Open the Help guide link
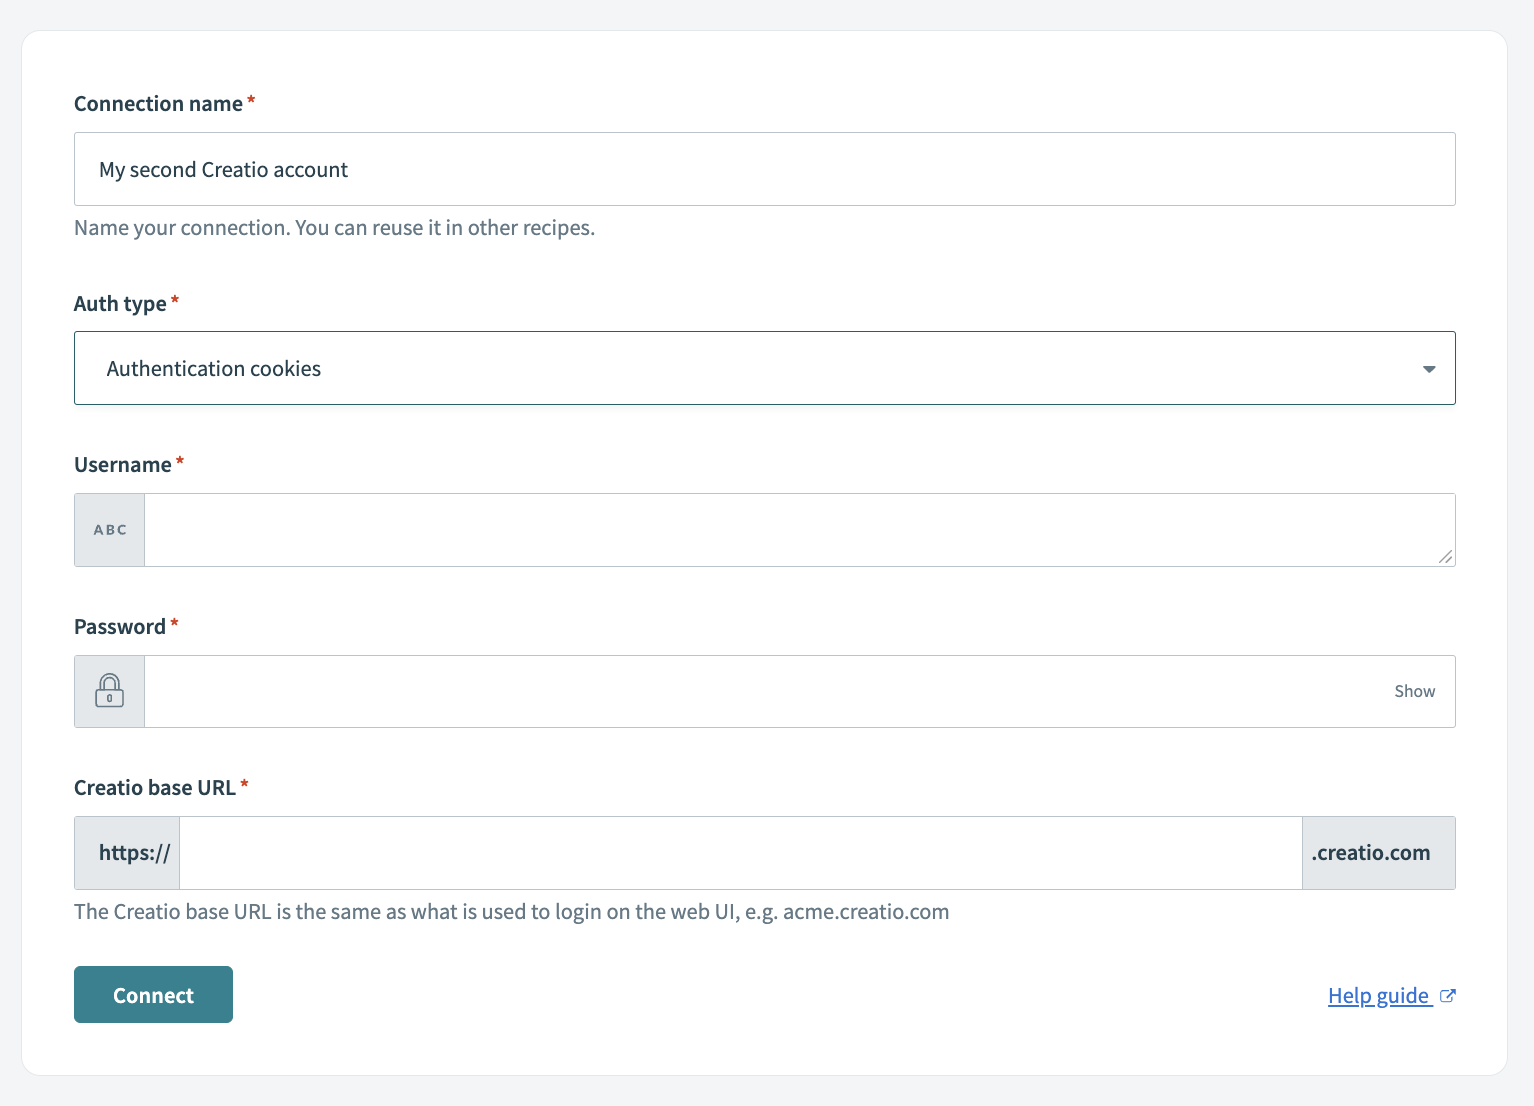1534x1106 pixels. (x=1378, y=995)
